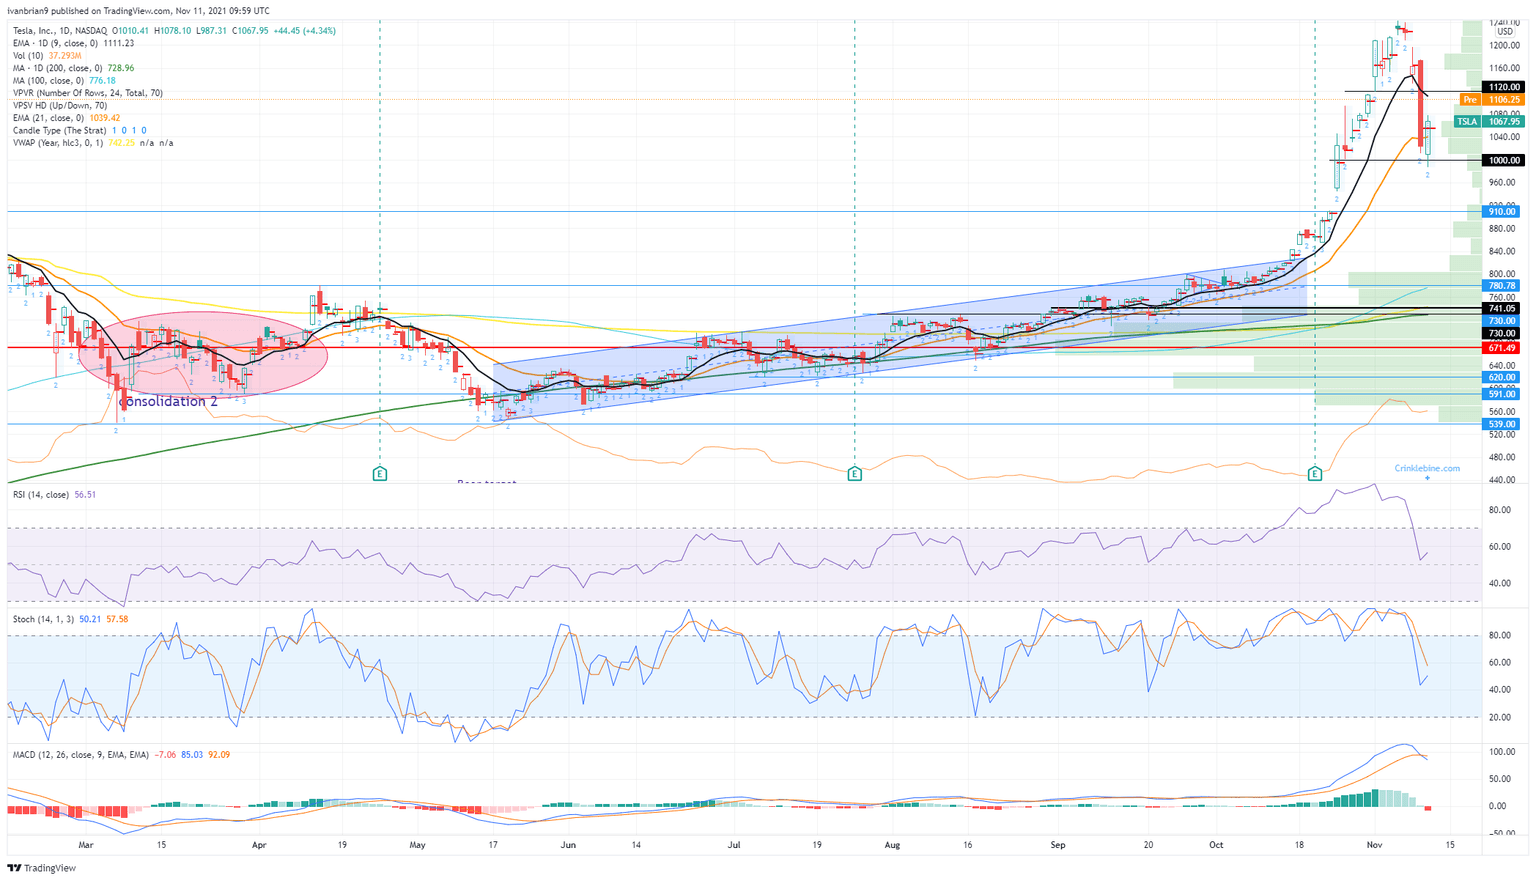Click the 910.00 blue price label
The height and width of the screenshot is (881, 1536).
pos(1503,212)
